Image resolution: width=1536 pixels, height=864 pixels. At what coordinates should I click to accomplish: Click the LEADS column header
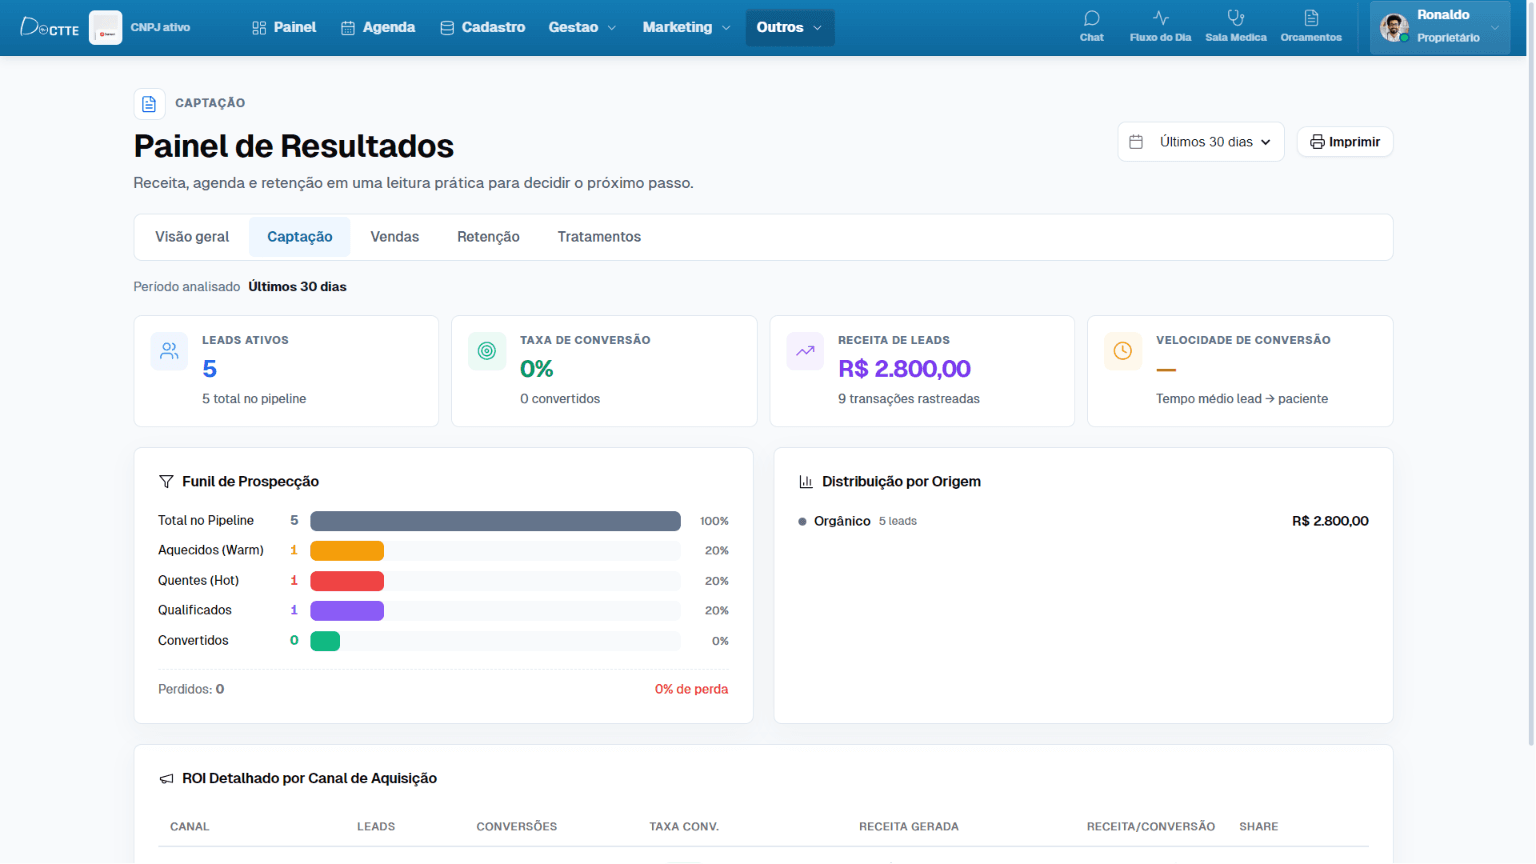coord(376,827)
